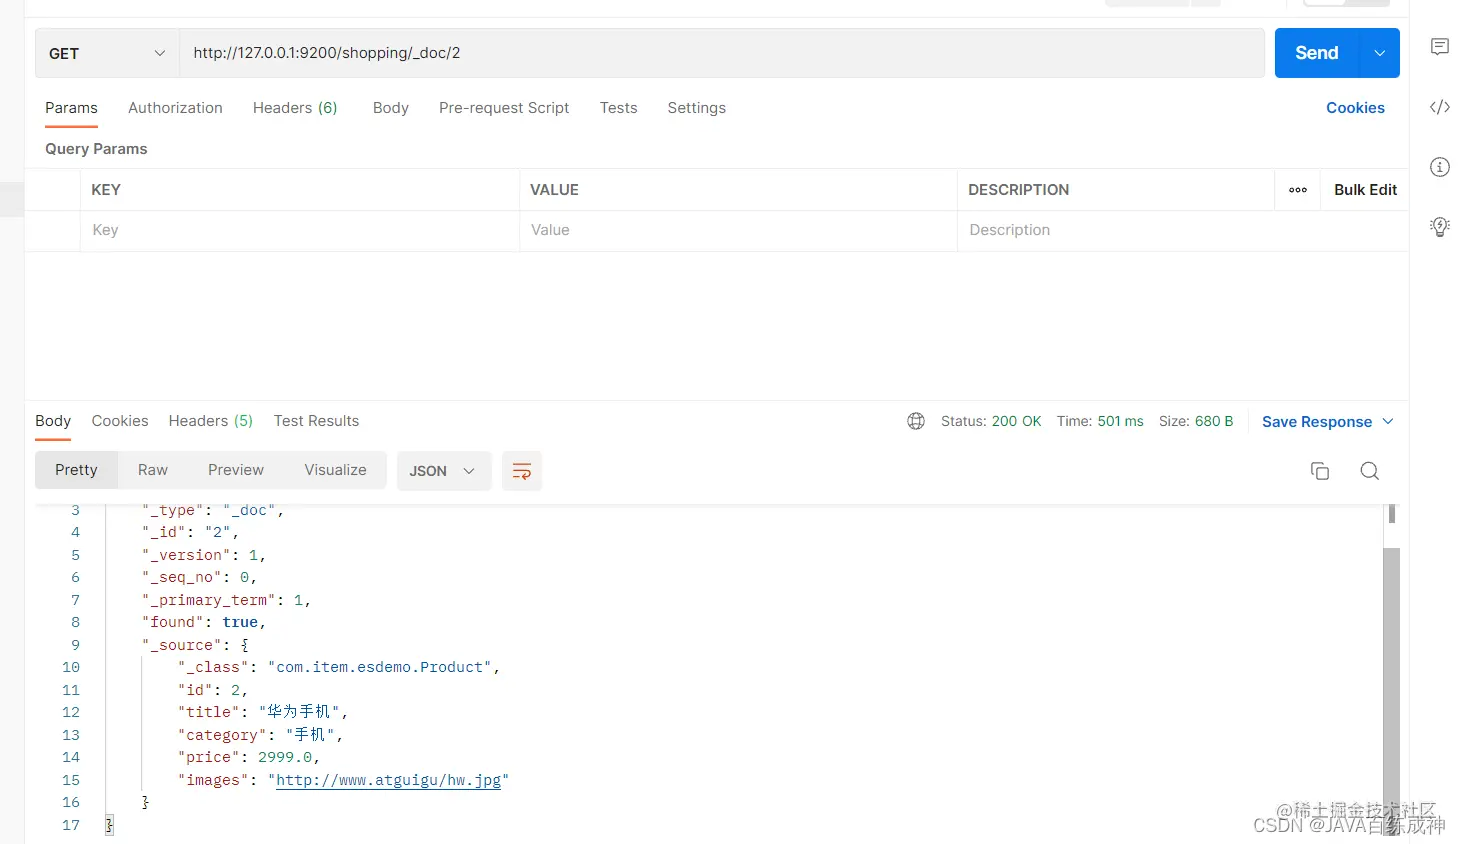Viewport: 1460px width, 844px height.
Task: Click the DESCRIPTION column header
Action: (x=1018, y=190)
